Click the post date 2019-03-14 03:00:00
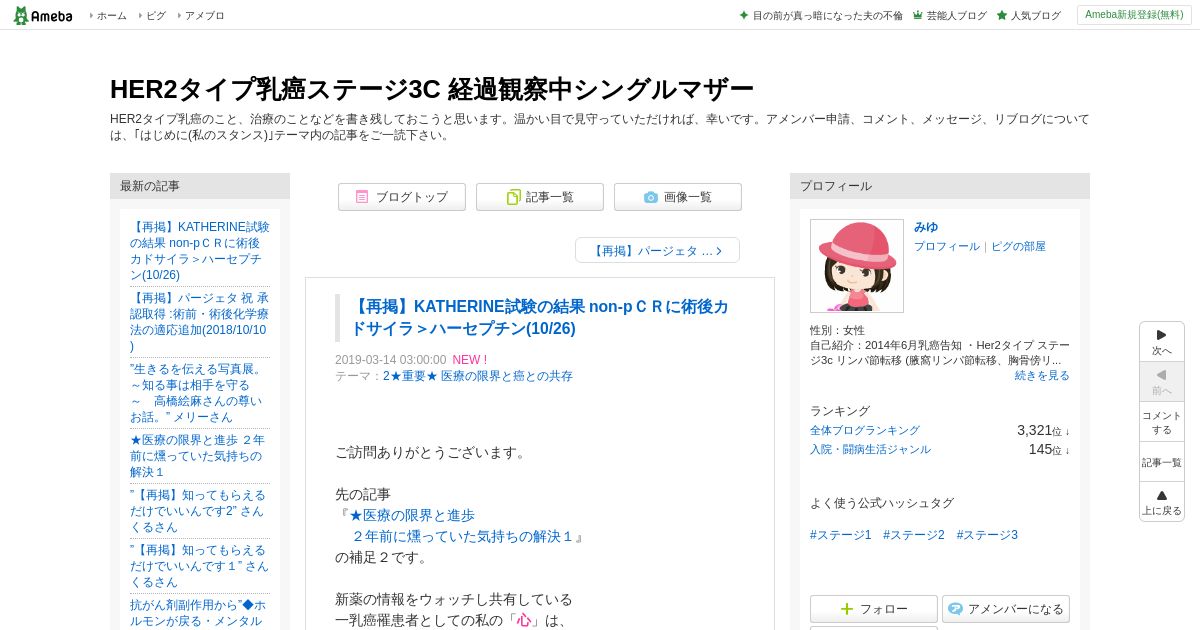The height and width of the screenshot is (630, 1200). click(x=391, y=360)
